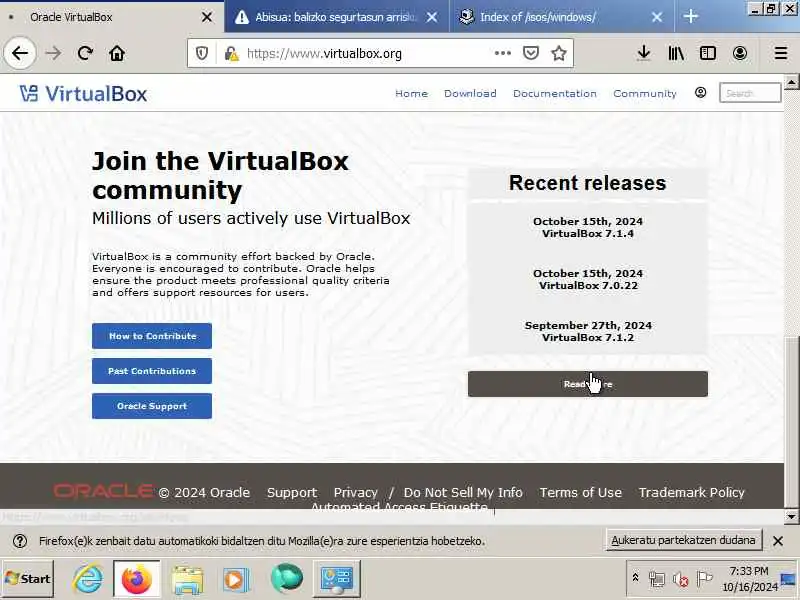Open a new browser tab
This screenshot has height=600, width=800.
point(690,17)
